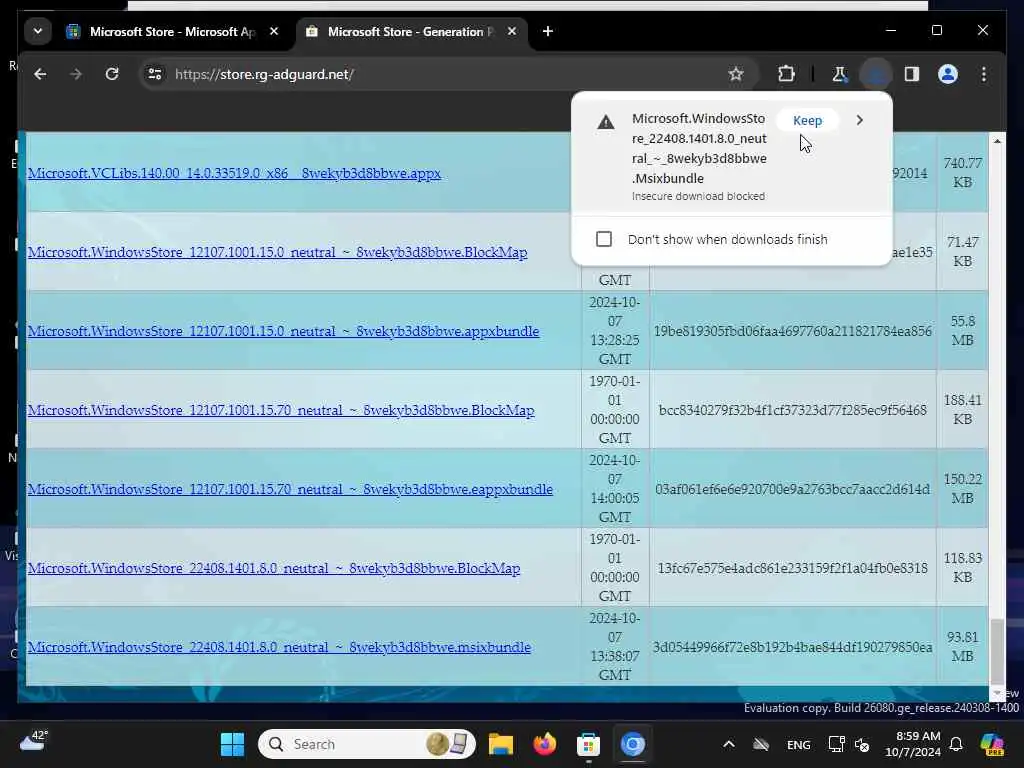Go back to the previous page
1024x768 pixels.
point(40,74)
